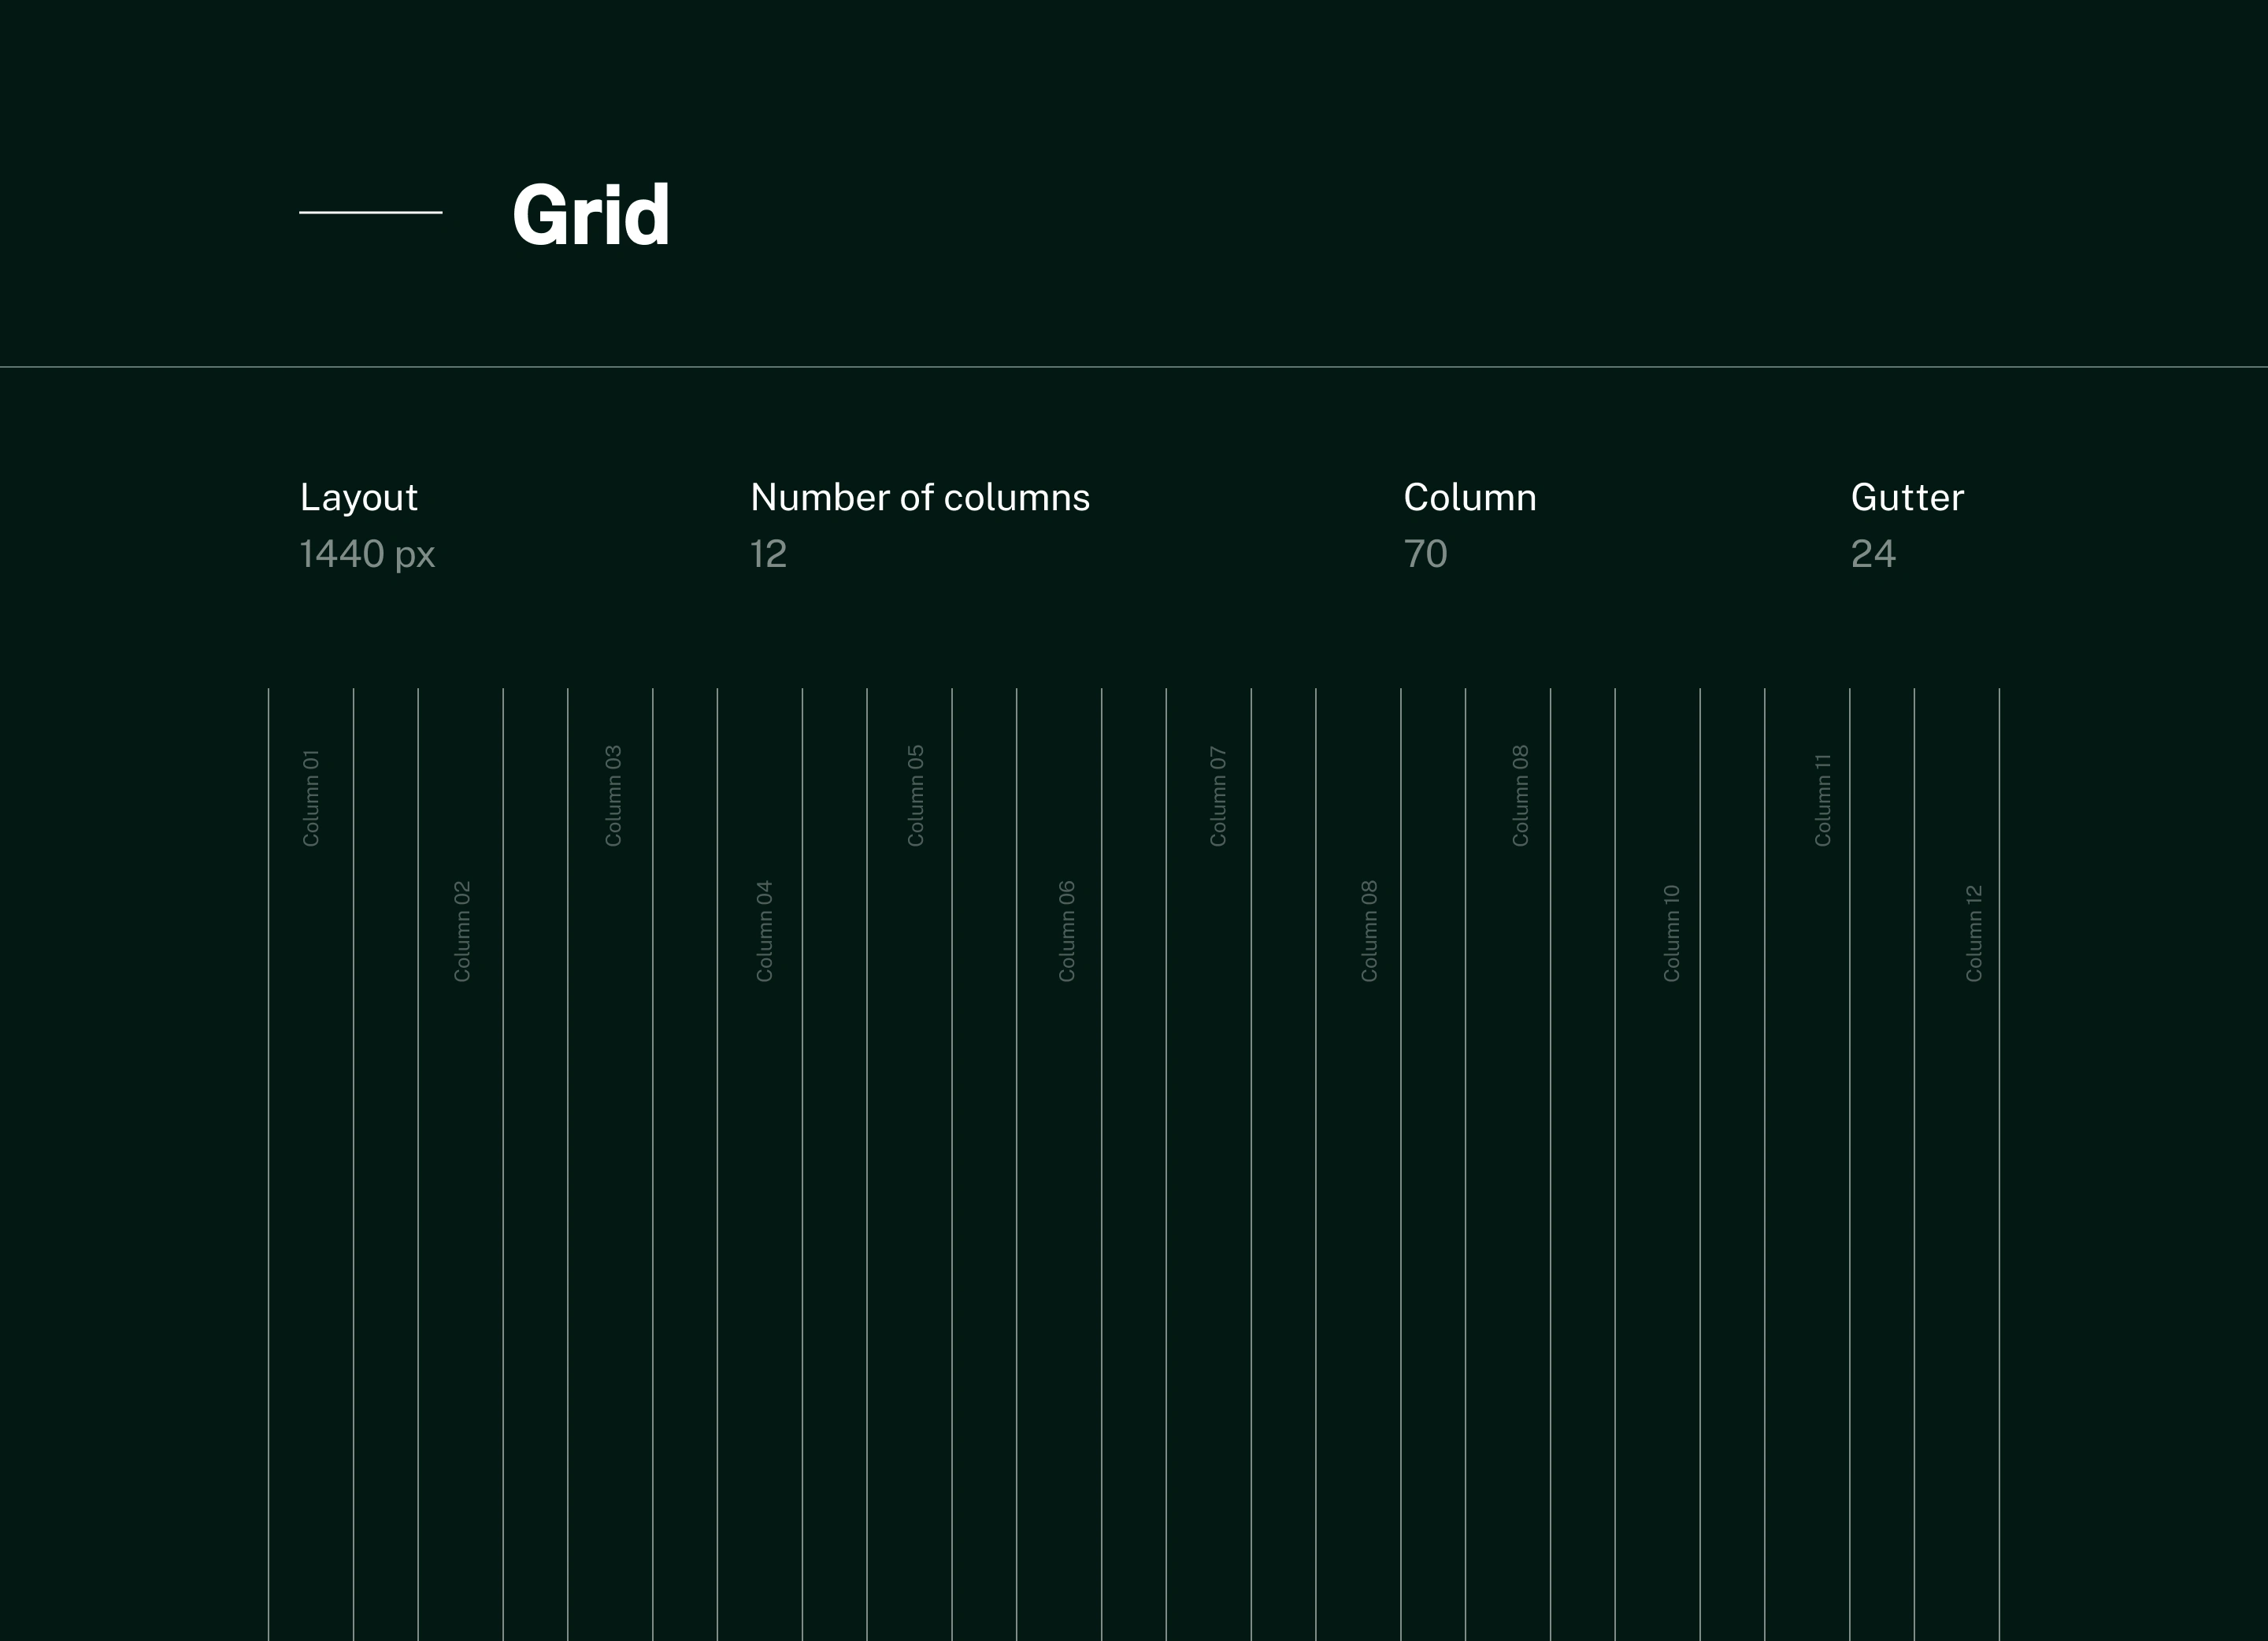
Task: Click the horizontal divider below the header
Action: (1134, 367)
